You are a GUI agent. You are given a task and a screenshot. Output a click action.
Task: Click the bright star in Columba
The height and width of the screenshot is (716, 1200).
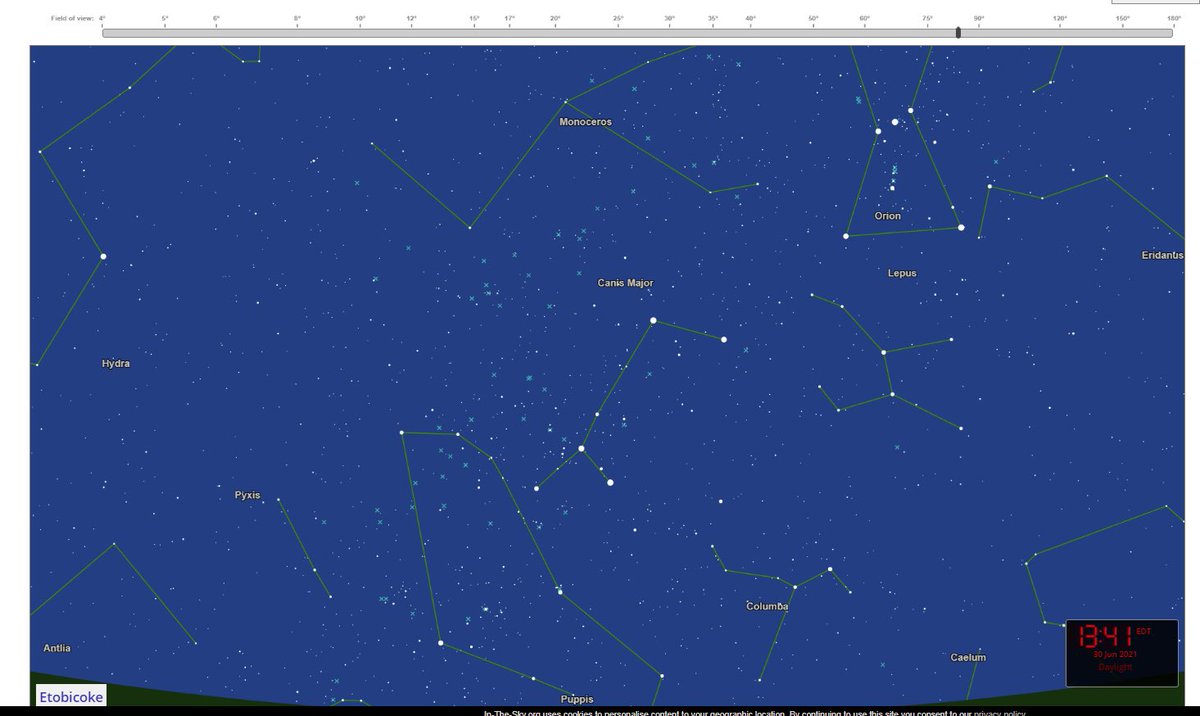(x=829, y=569)
